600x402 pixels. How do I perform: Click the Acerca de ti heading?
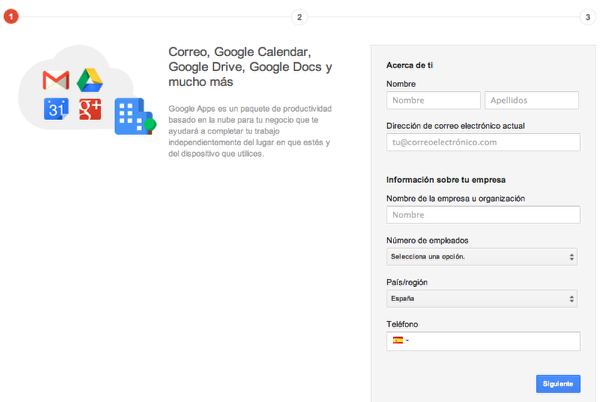click(x=410, y=65)
